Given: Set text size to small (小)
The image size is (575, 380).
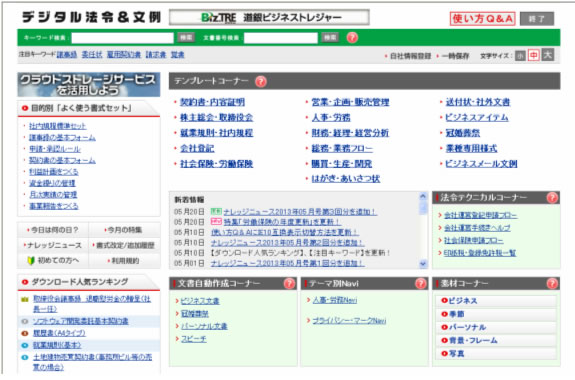Looking at the screenshot, I should coord(520,55).
